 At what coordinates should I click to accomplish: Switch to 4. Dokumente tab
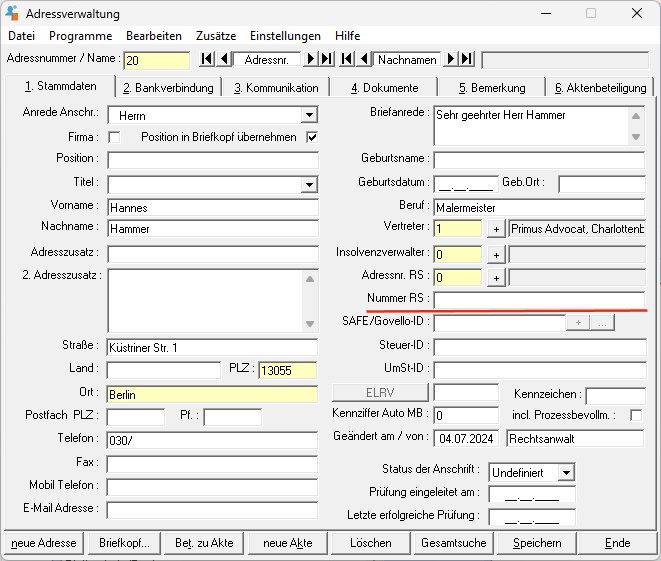coord(384,88)
